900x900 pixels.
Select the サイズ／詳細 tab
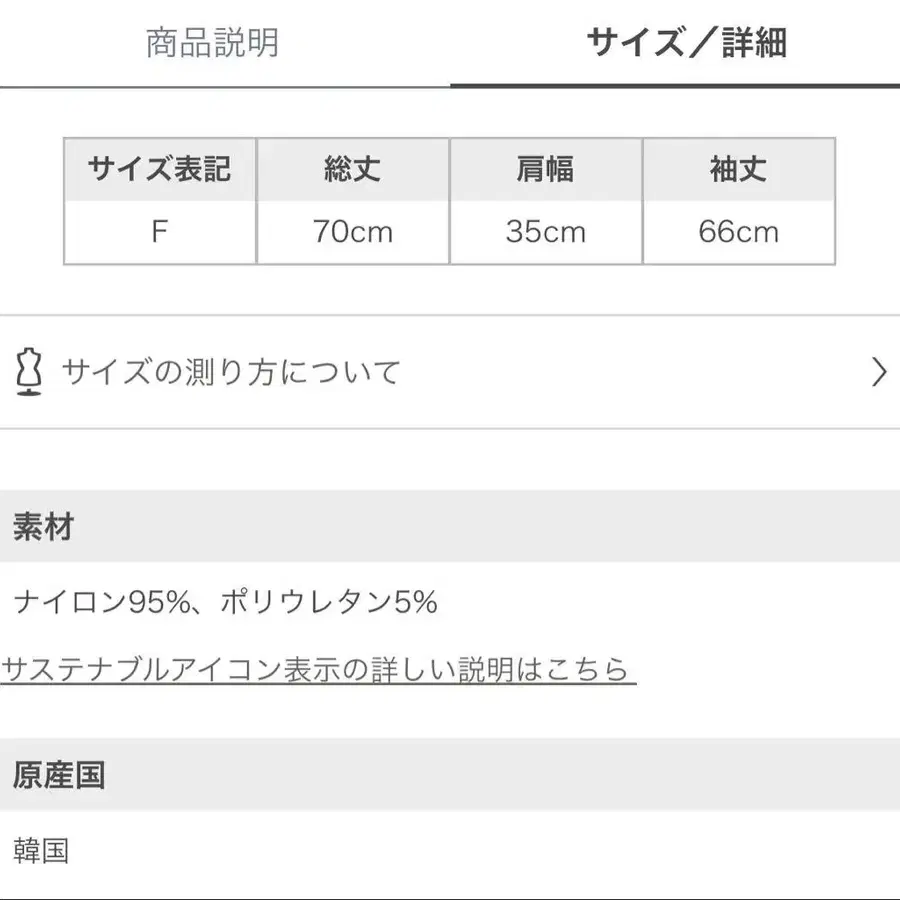pyautogui.click(x=686, y=43)
